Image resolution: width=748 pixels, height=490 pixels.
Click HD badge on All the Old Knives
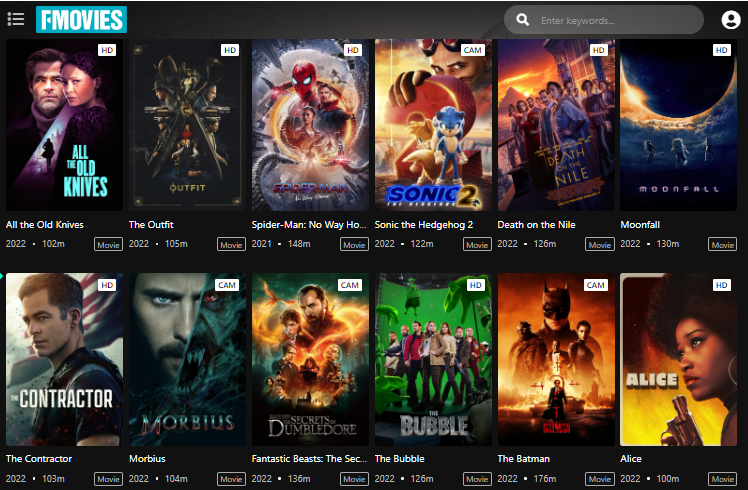pos(107,50)
